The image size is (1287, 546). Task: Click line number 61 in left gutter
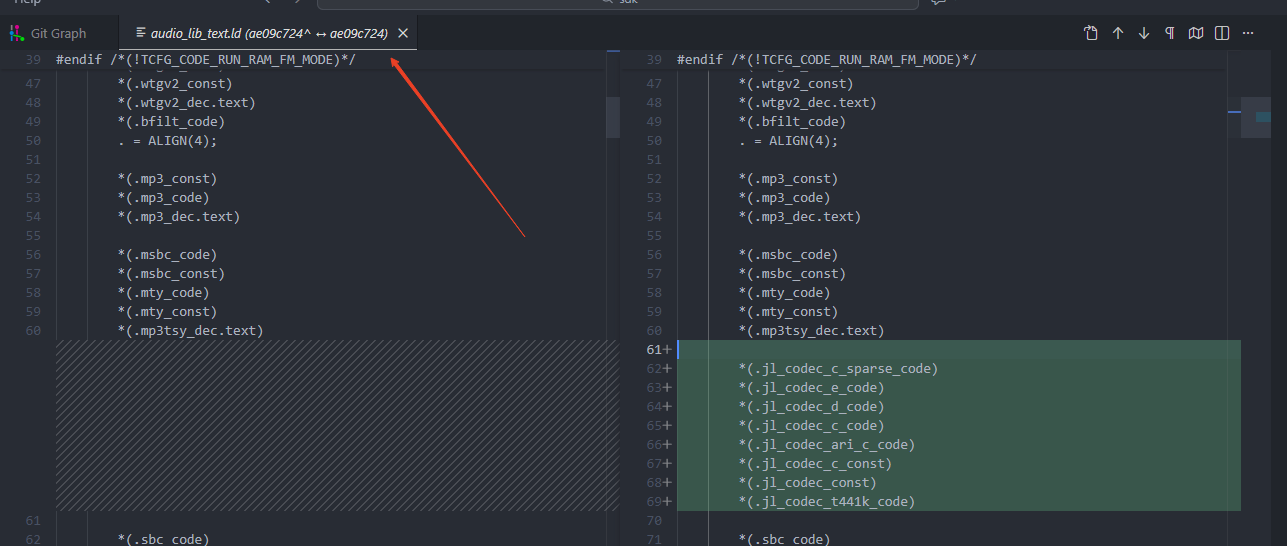[x=33, y=521]
